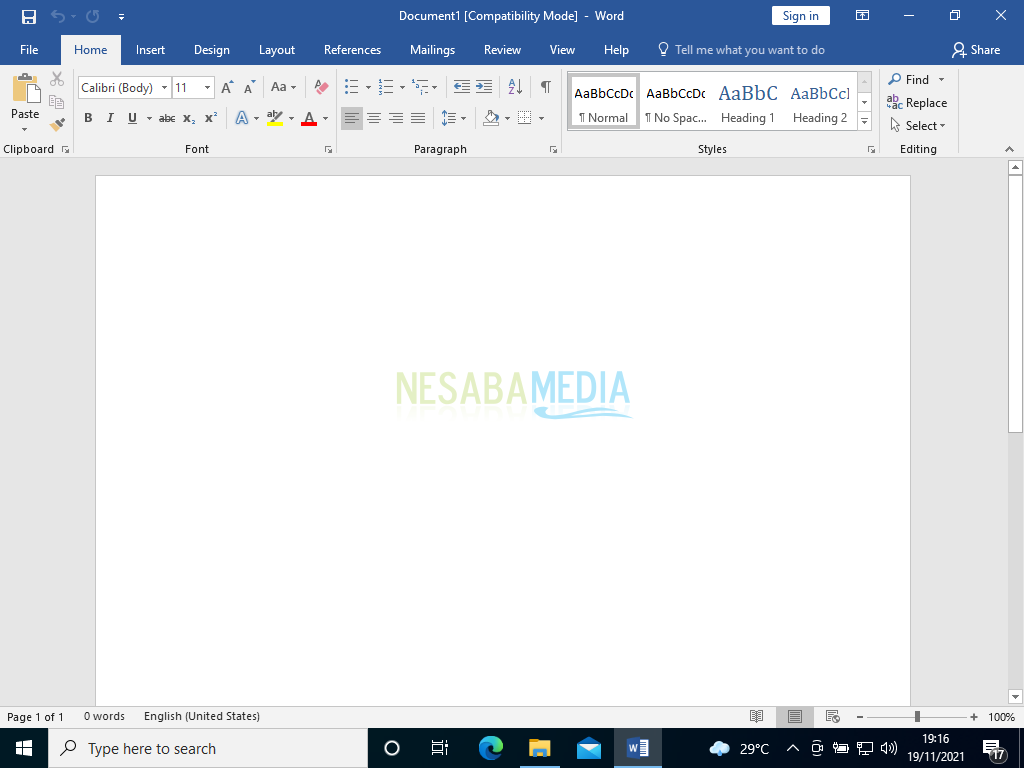1024x768 pixels.
Task: Apply bullet list icon
Action: (x=352, y=87)
